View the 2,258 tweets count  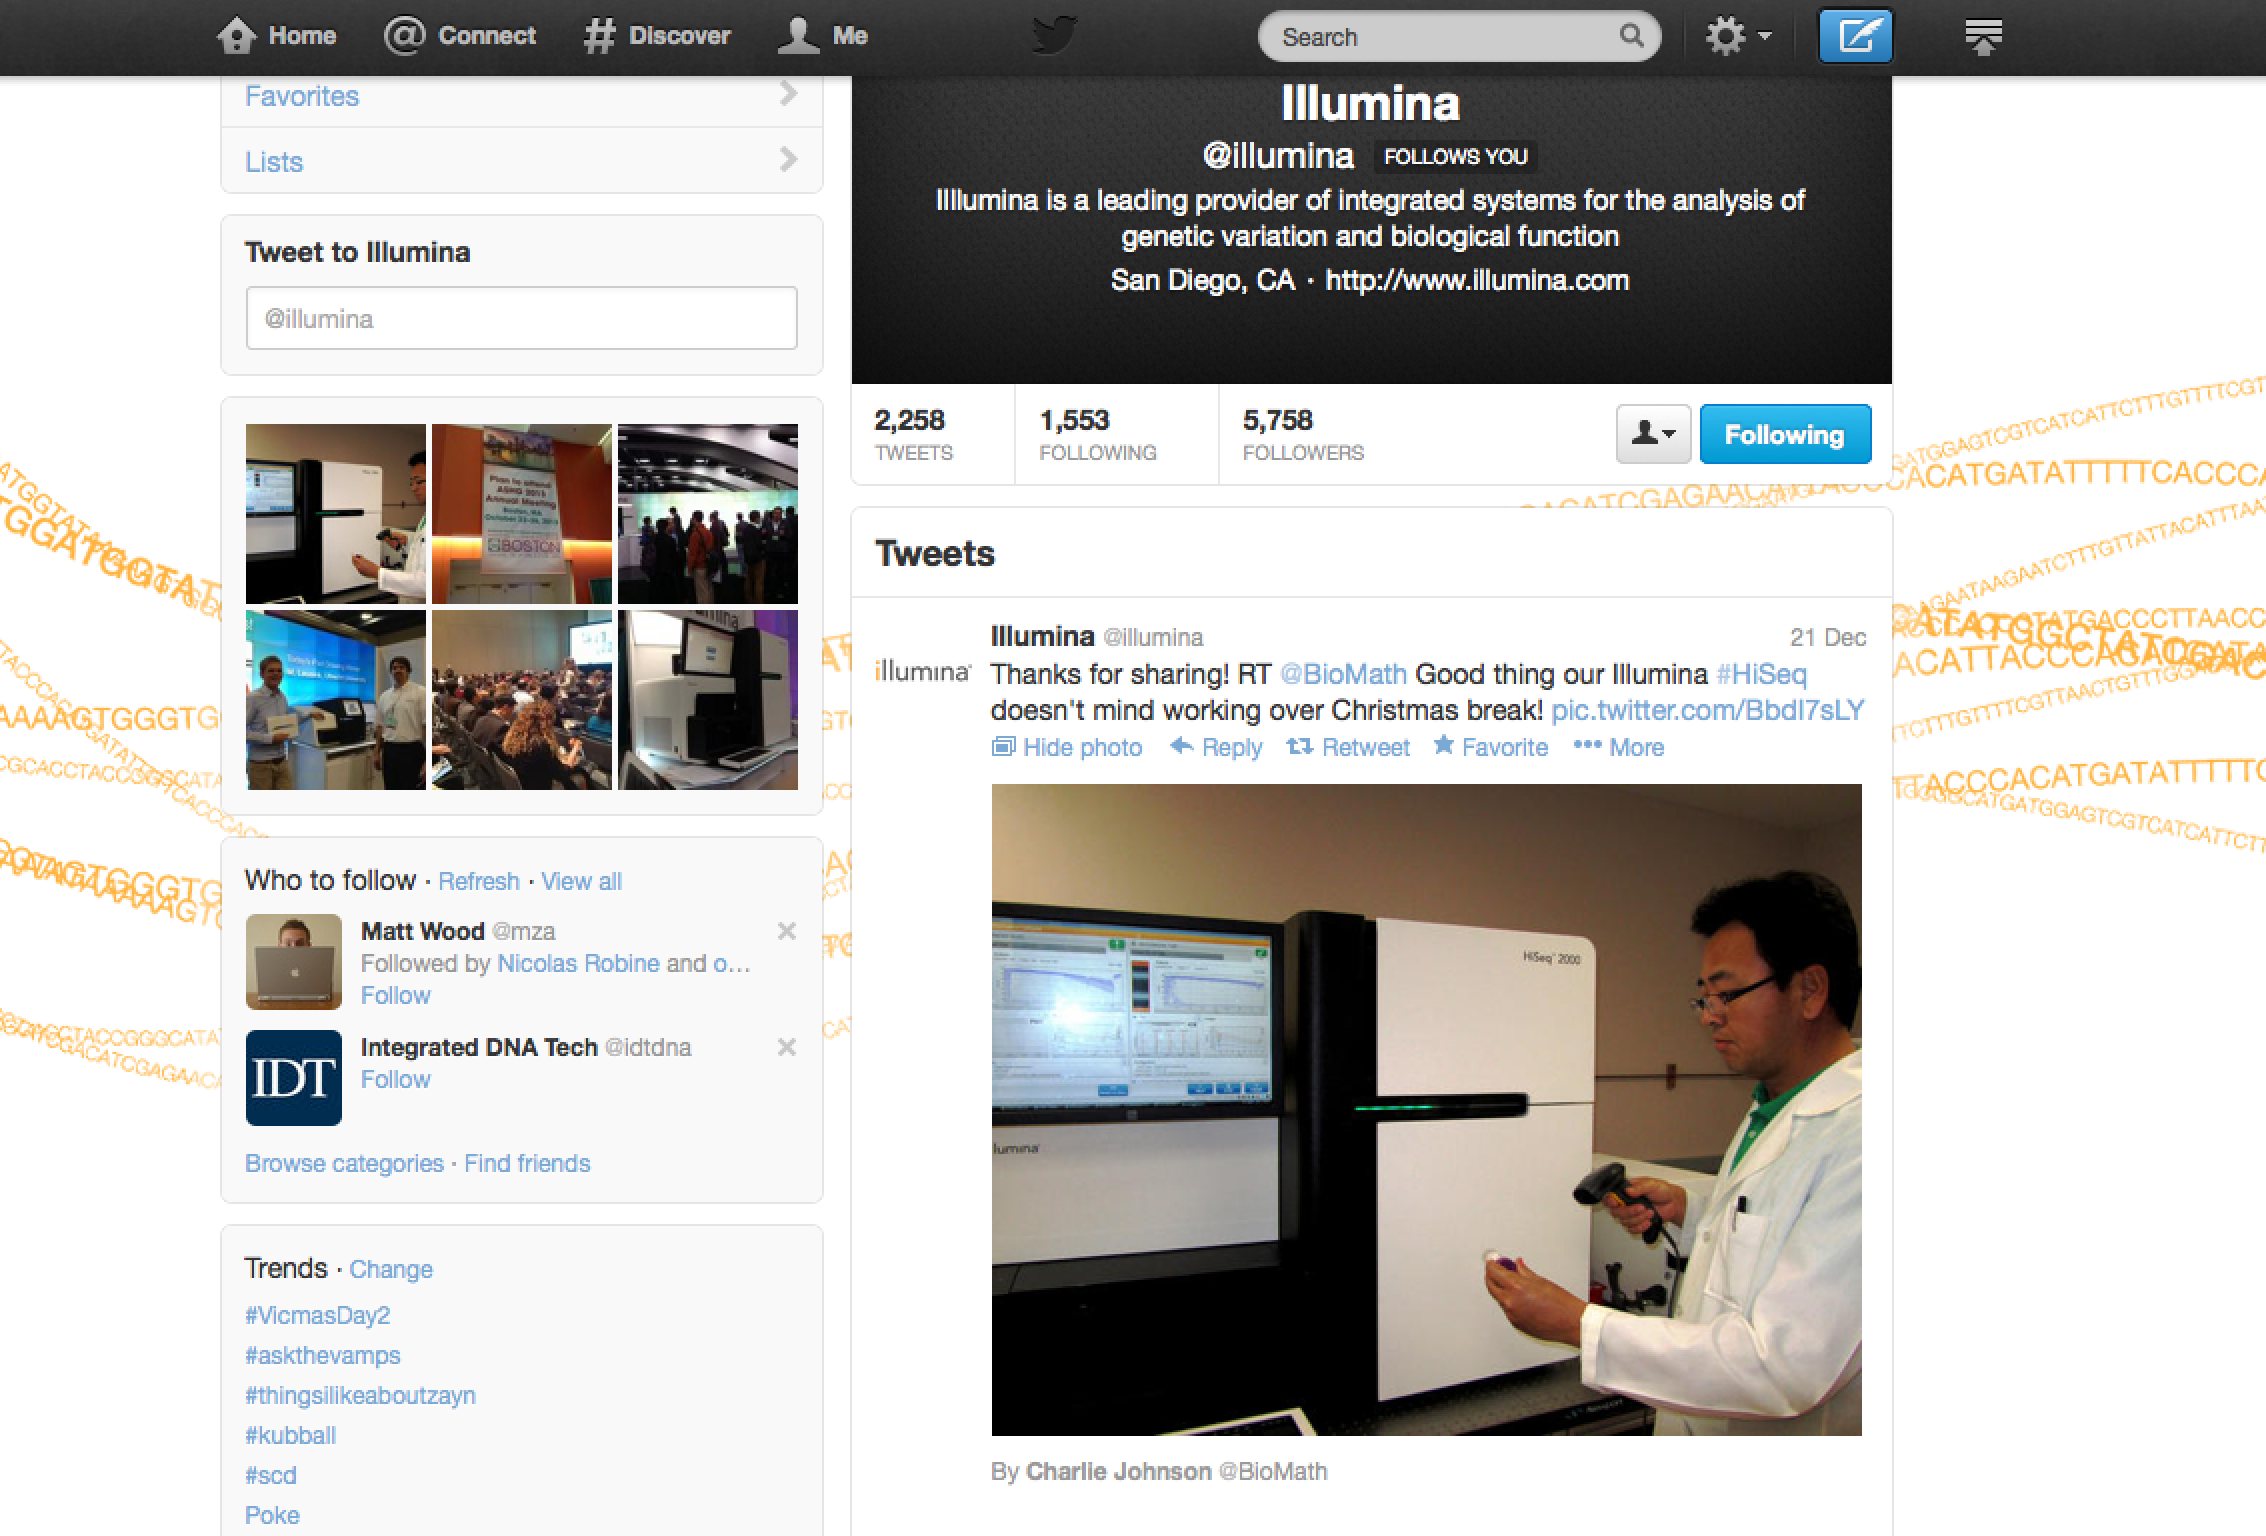coord(913,434)
